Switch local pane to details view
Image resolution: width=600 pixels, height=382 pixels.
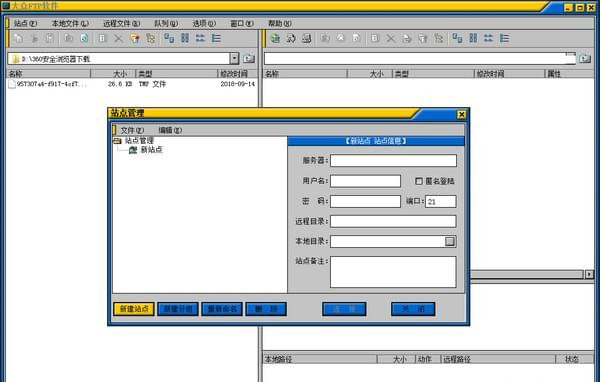(x=216, y=38)
